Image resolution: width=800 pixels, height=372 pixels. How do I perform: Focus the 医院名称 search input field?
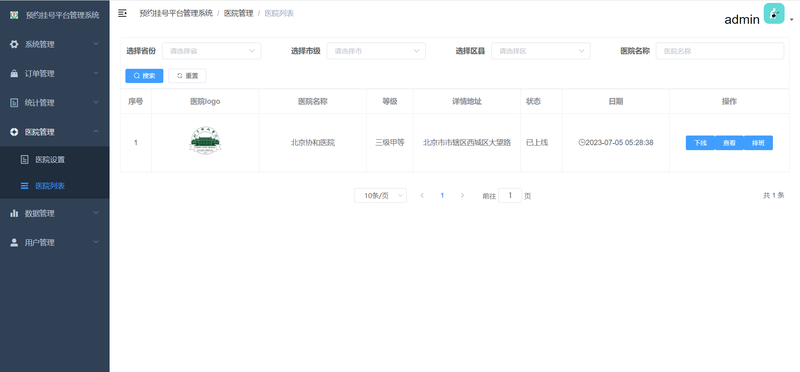[720, 51]
